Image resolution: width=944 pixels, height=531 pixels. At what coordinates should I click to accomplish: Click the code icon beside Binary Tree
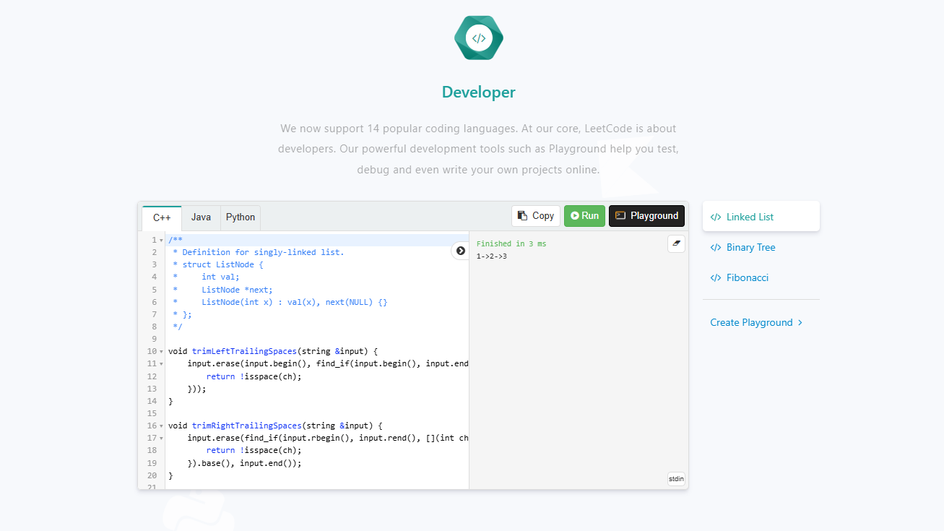[x=716, y=247]
